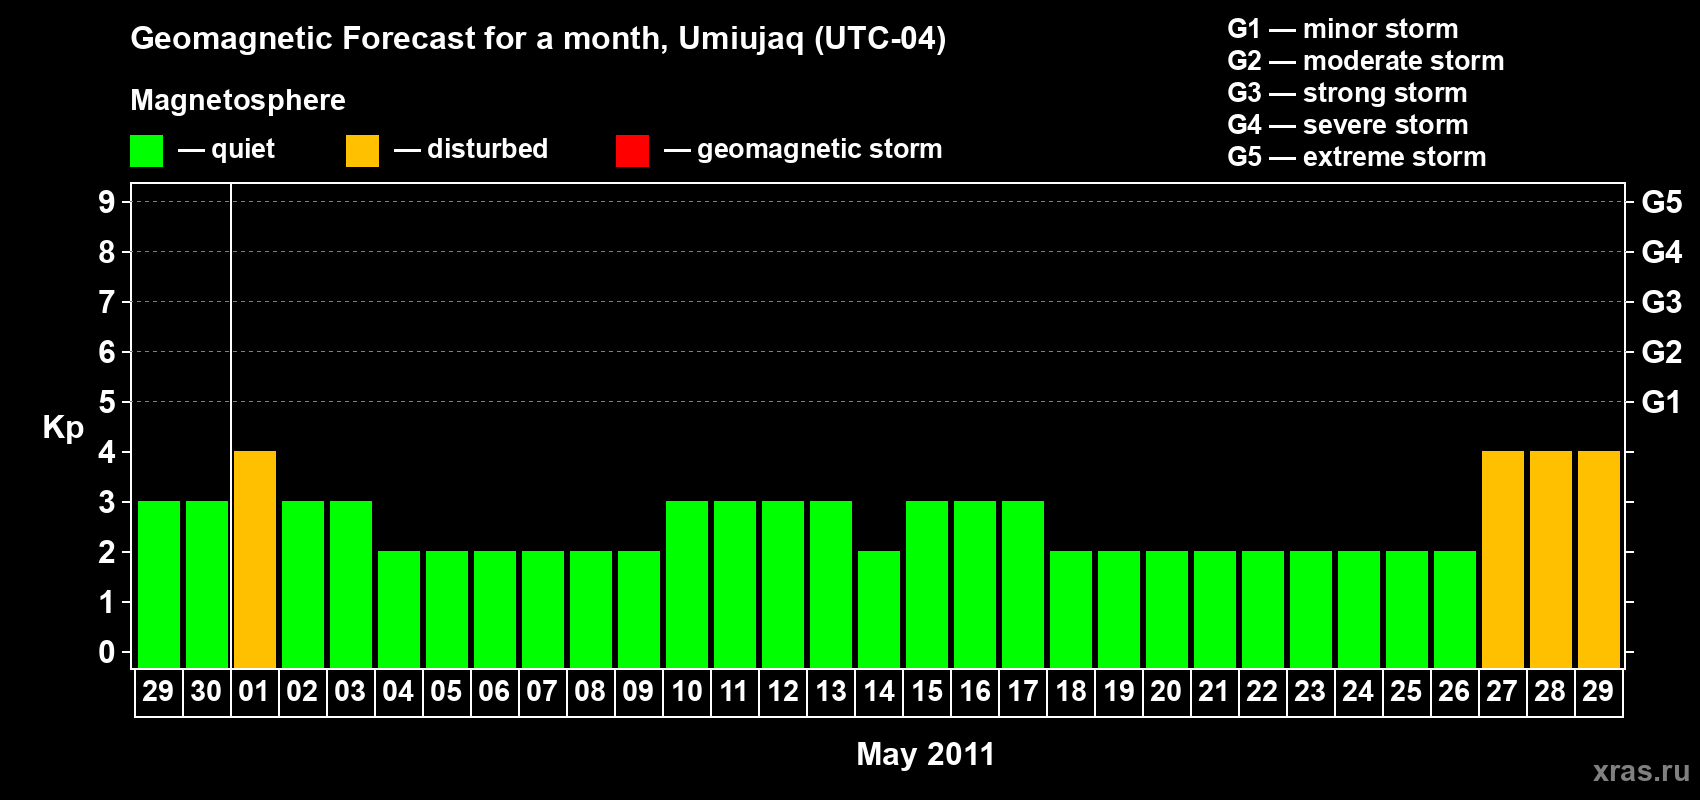Select the orange bar for May 01
Image resolution: width=1700 pixels, height=800 pixels.
[x=255, y=560]
